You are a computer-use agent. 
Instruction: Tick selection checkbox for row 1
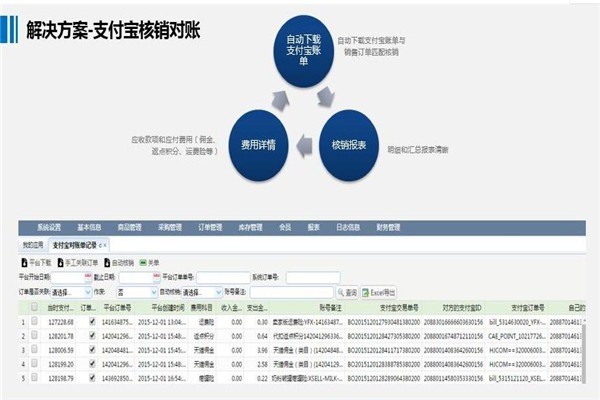click(34, 321)
